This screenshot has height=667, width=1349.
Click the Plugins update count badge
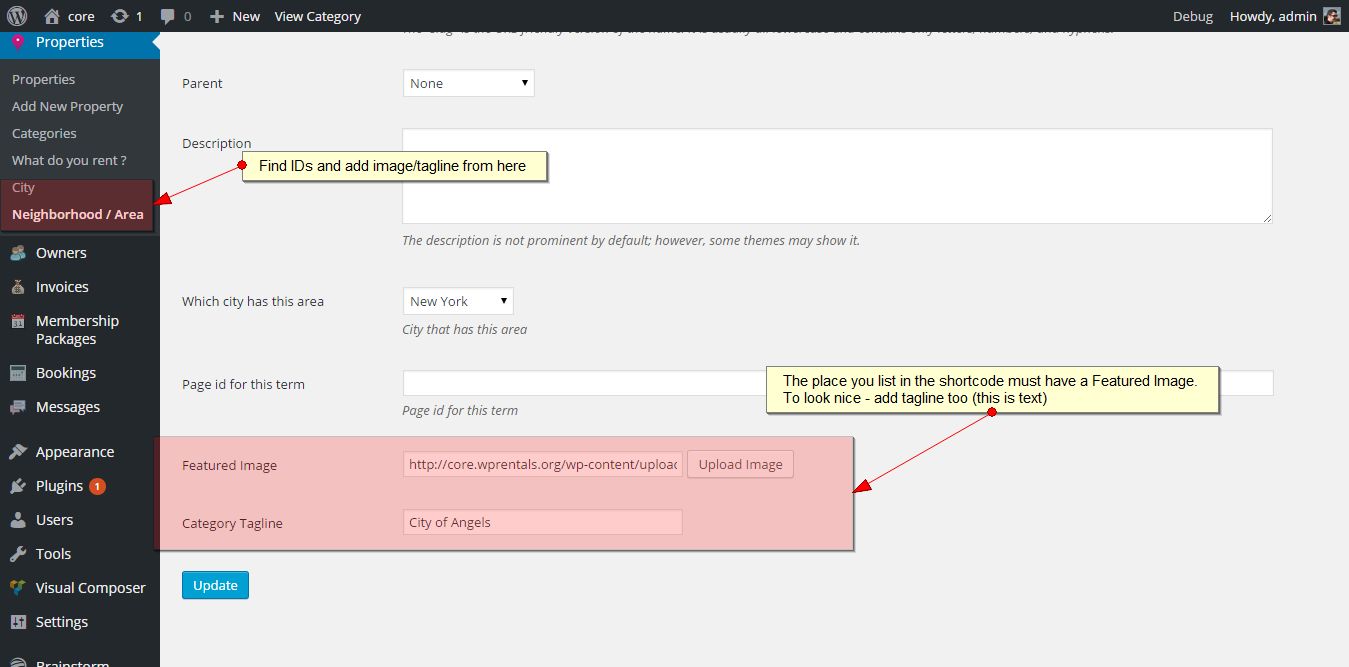pyautogui.click(x=97, y=486)
